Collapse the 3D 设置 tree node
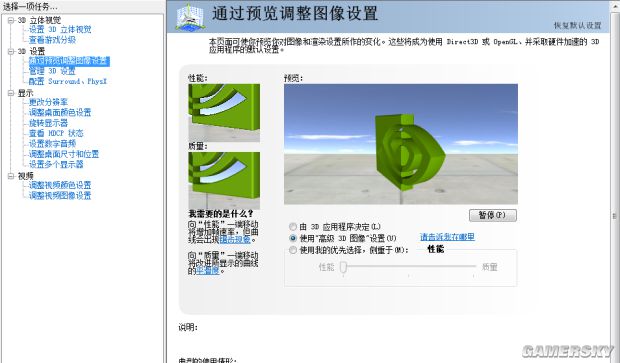Viewport: 620px width, 363px height. [x=11, y=51]
